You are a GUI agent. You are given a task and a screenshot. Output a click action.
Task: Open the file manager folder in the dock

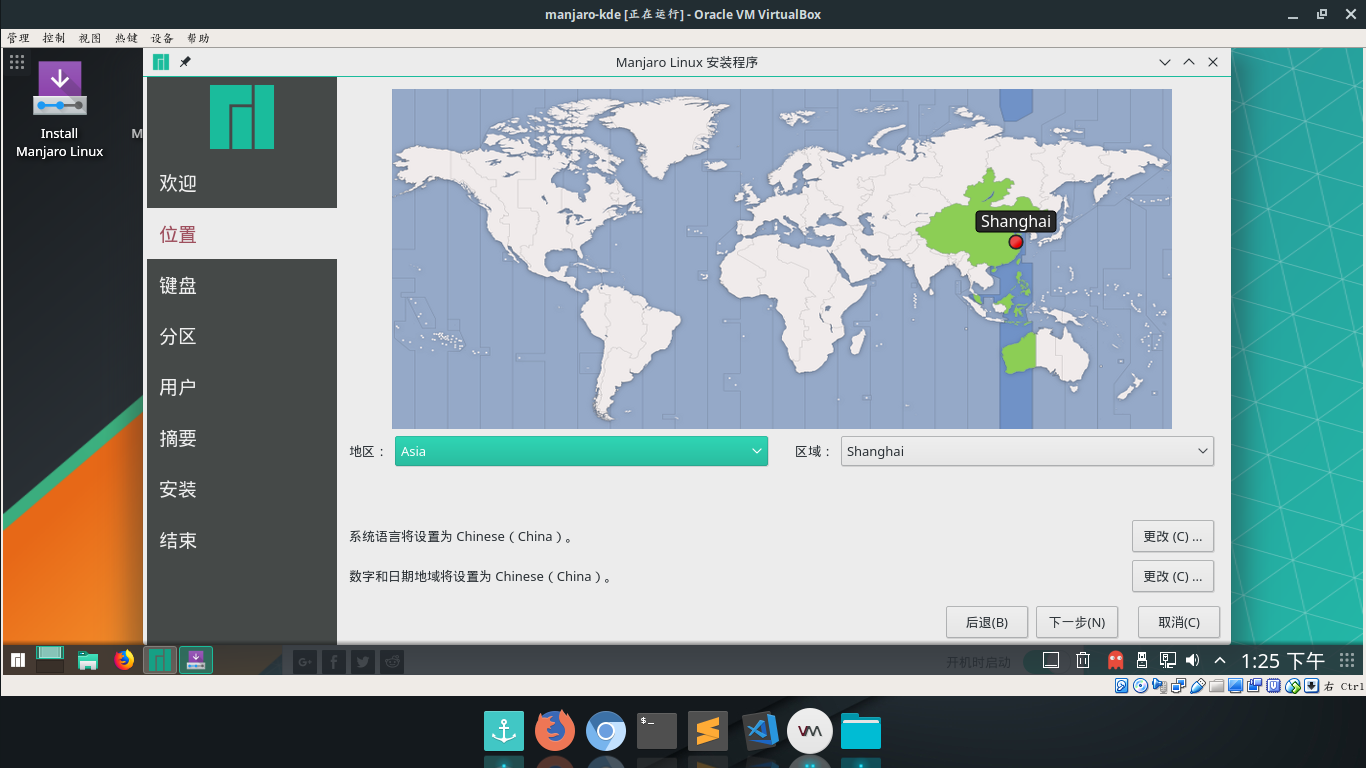(861, 731)
